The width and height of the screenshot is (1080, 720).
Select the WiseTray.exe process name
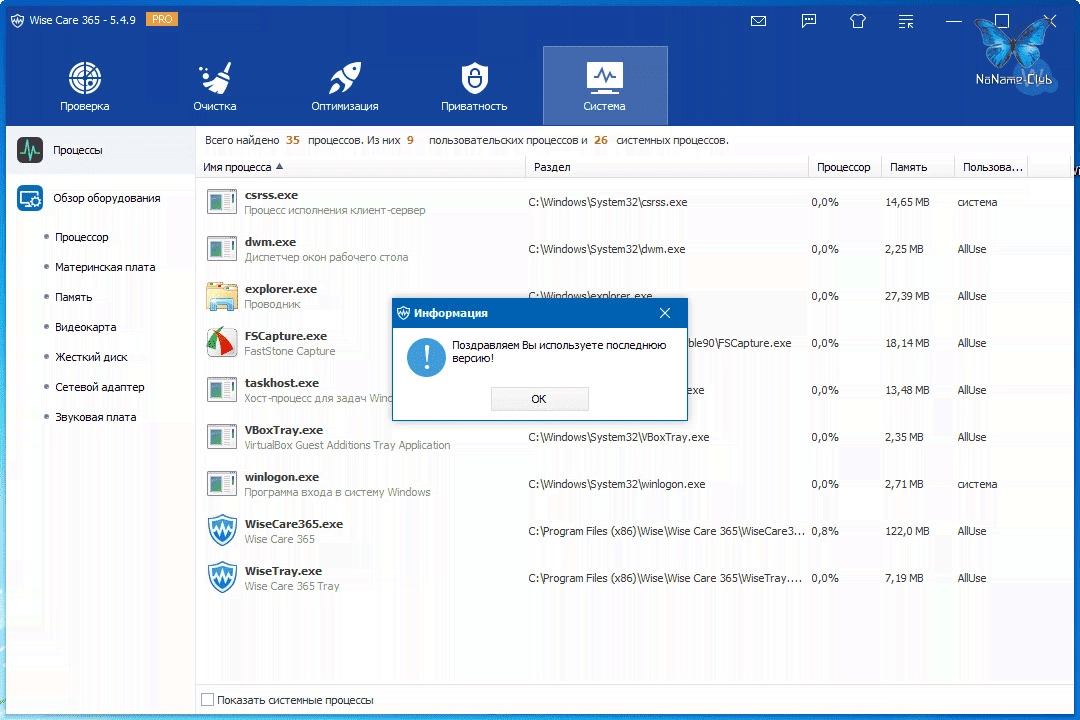point(283,570)
